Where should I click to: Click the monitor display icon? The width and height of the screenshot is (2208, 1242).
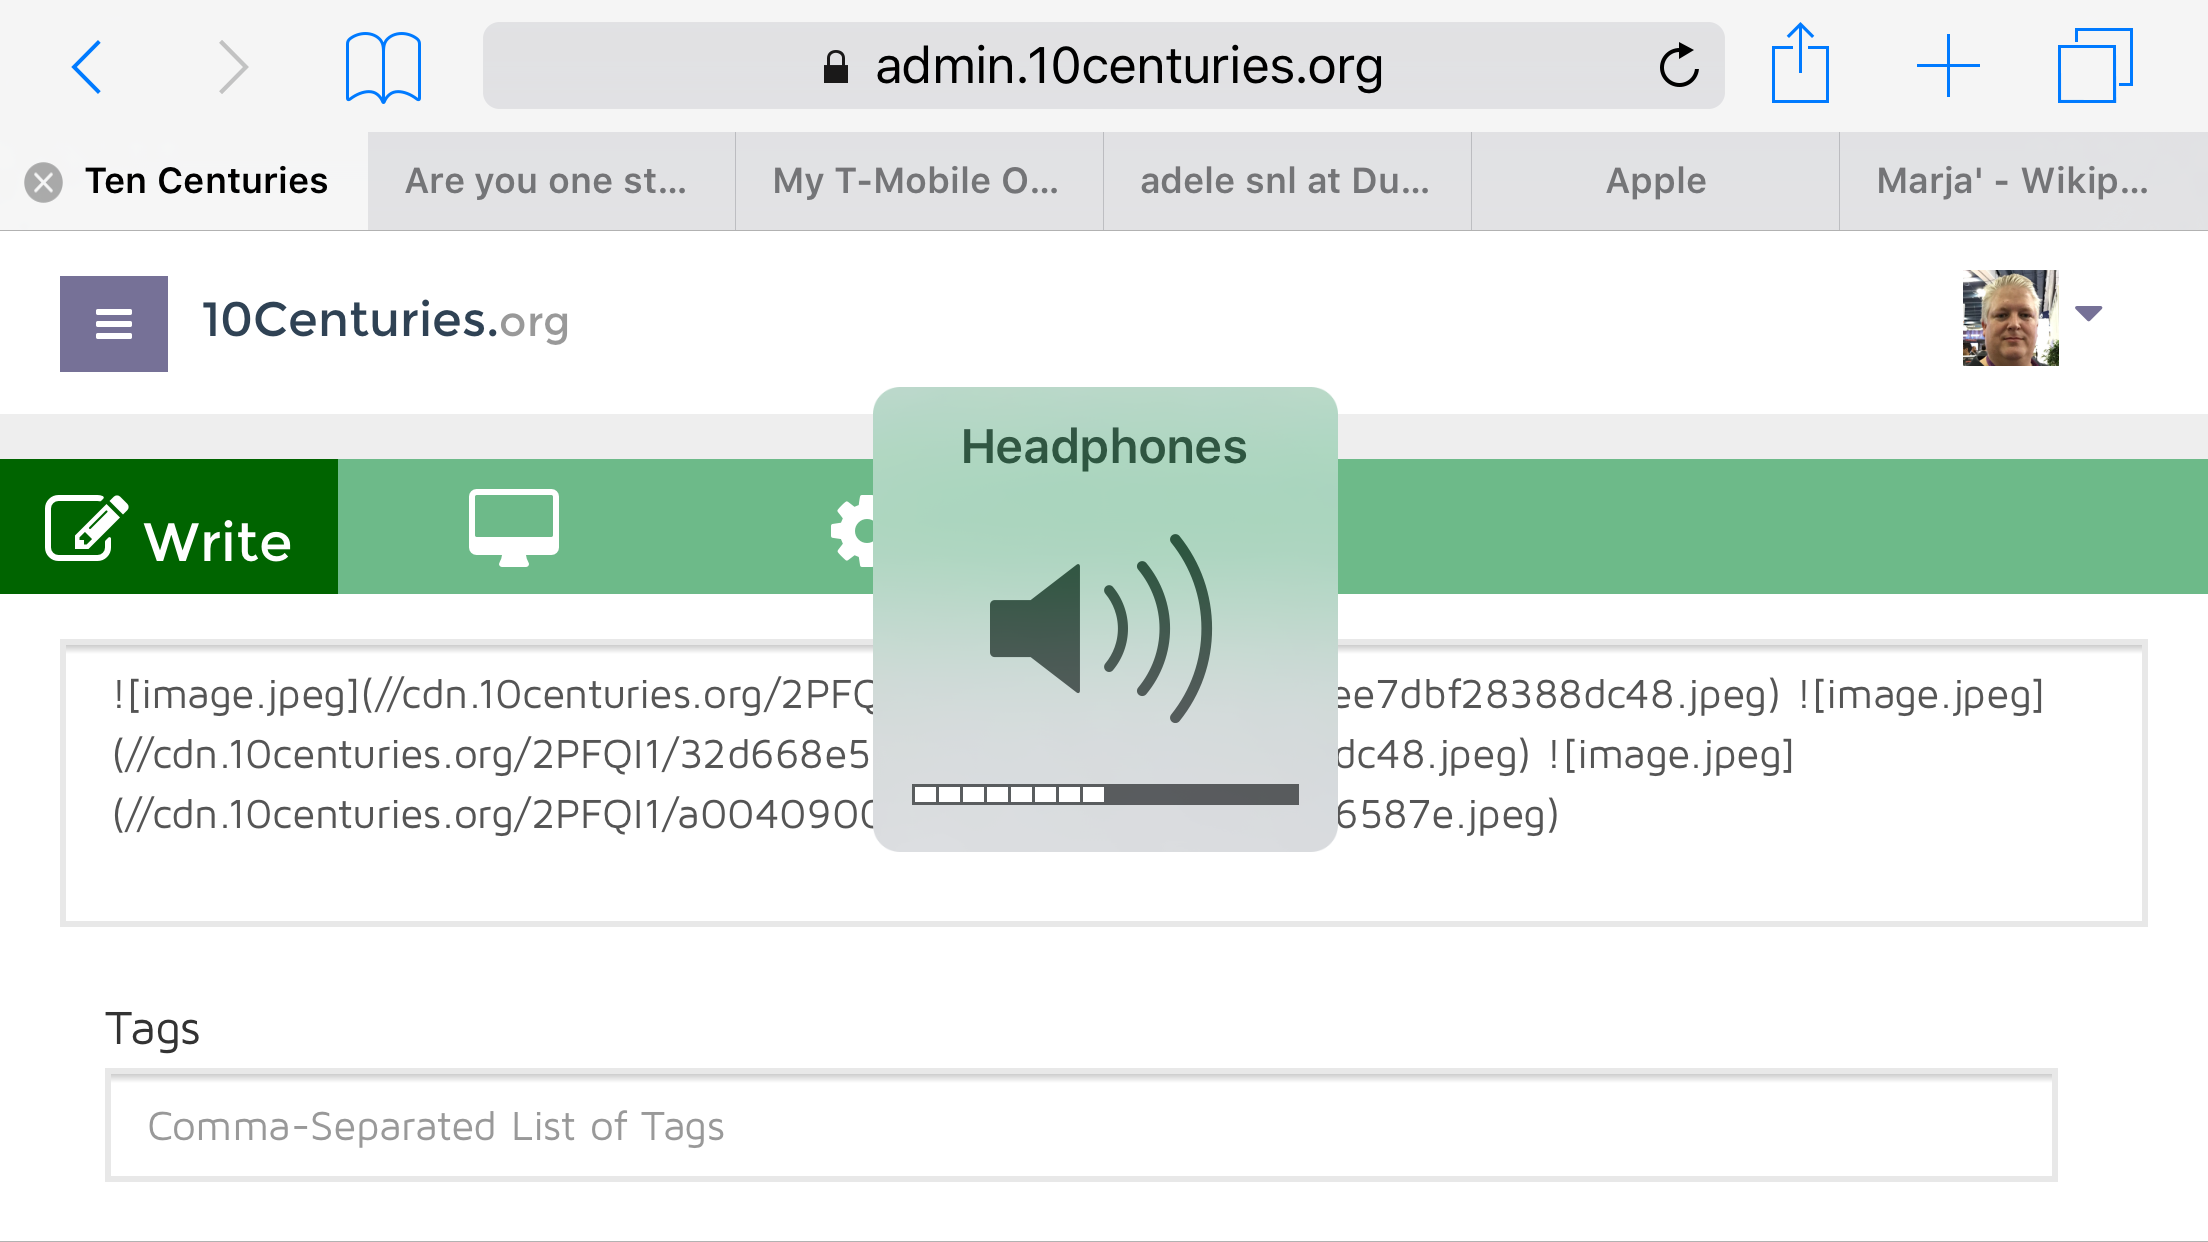514,527
